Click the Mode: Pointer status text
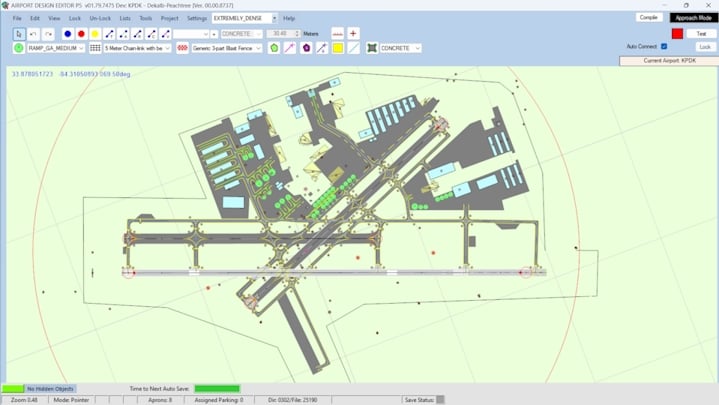Image resolution: width=719 pixels, height=405 pixels. coord(72,400)
